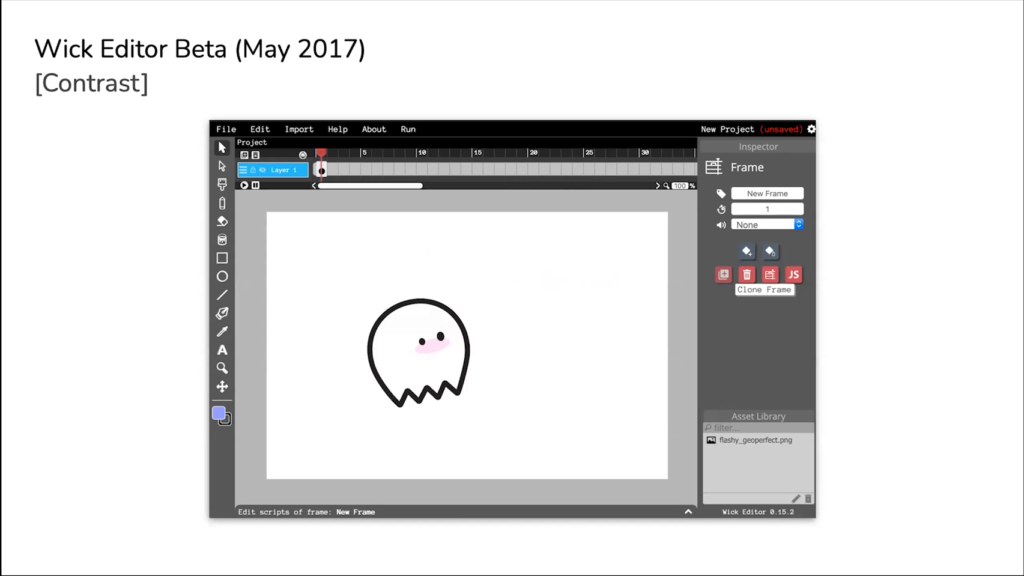Select the Eyedropper tool
The width and height of the screenshot is (1024, 576).
tap(222, 331)
